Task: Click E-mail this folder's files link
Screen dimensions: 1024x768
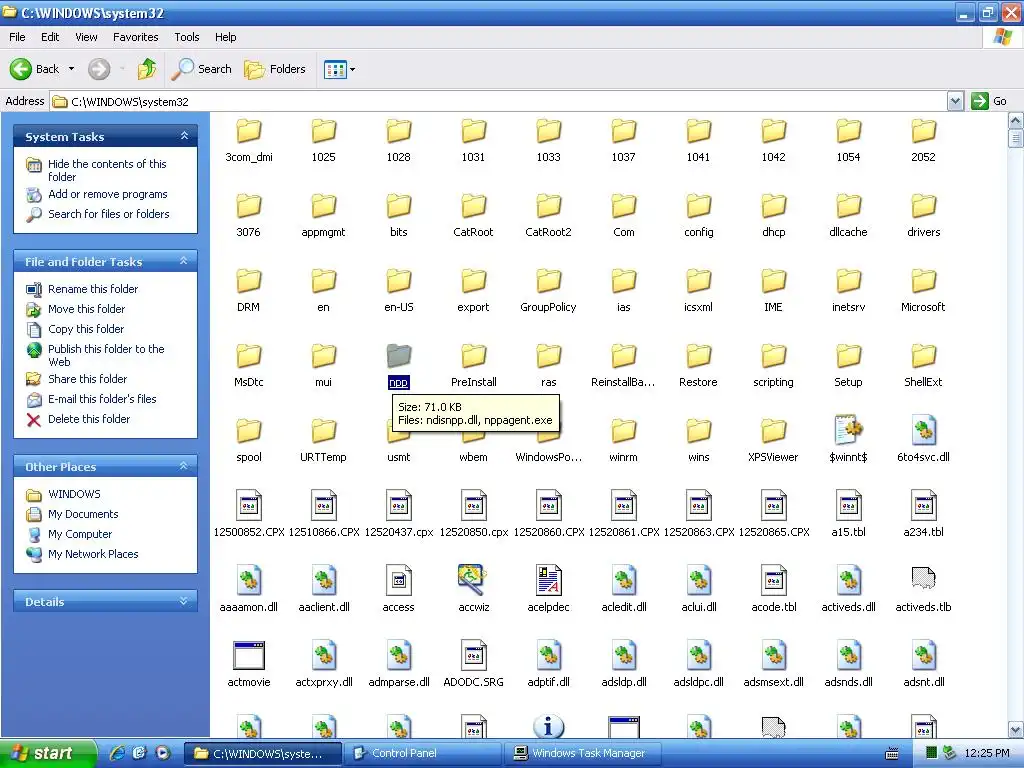Action: tap(102, 399)
